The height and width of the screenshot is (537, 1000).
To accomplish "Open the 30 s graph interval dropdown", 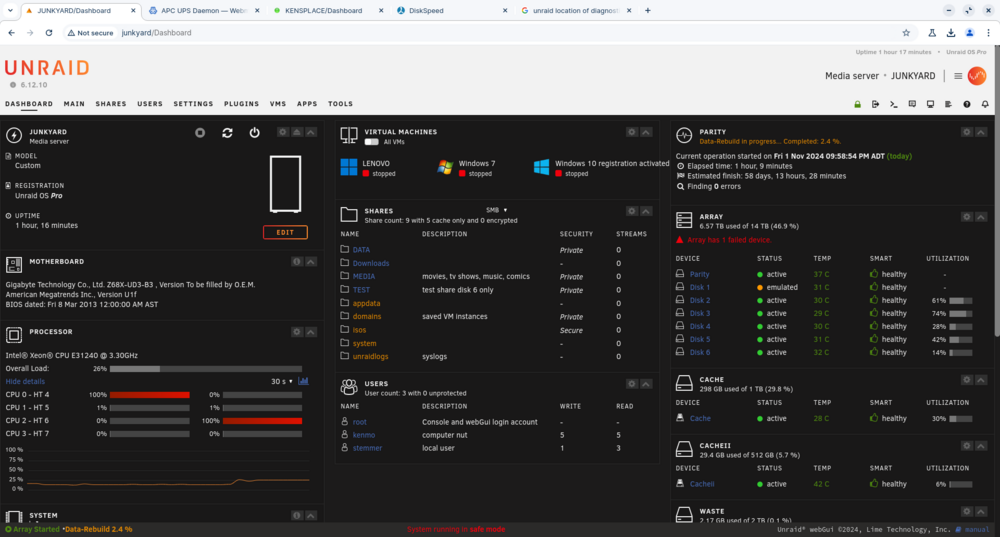I will coord(282,381).
